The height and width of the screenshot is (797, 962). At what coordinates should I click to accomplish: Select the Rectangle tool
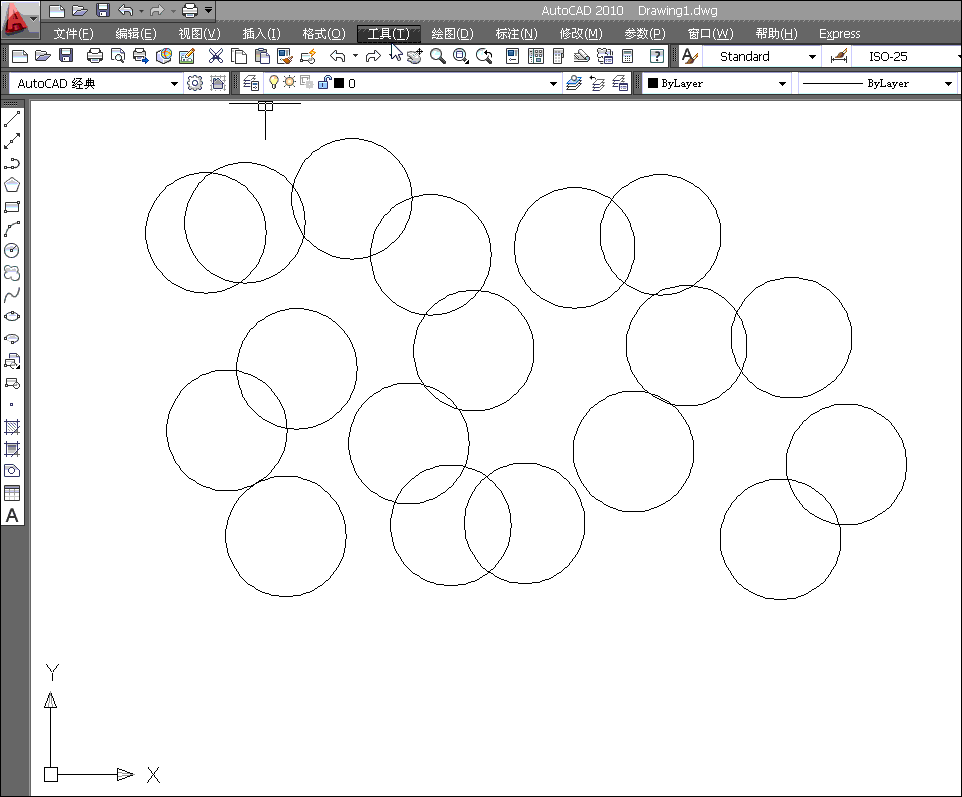(x=12, y=207)
